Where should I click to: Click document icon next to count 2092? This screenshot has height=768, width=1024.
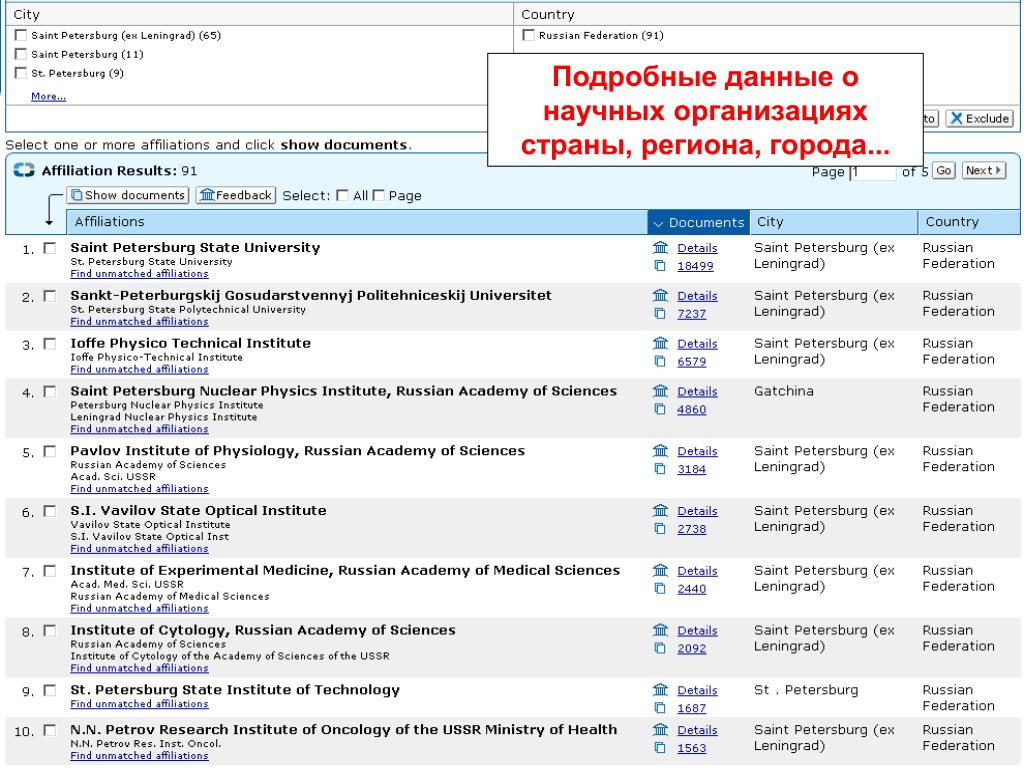(660, 648)
